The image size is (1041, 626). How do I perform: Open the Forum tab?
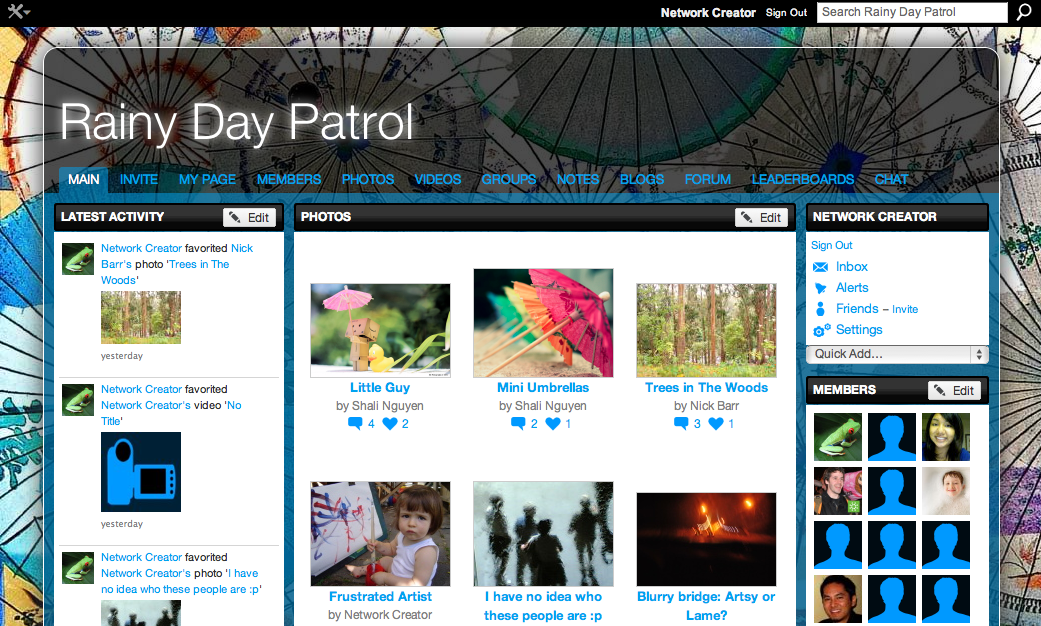tap(708, 179)
